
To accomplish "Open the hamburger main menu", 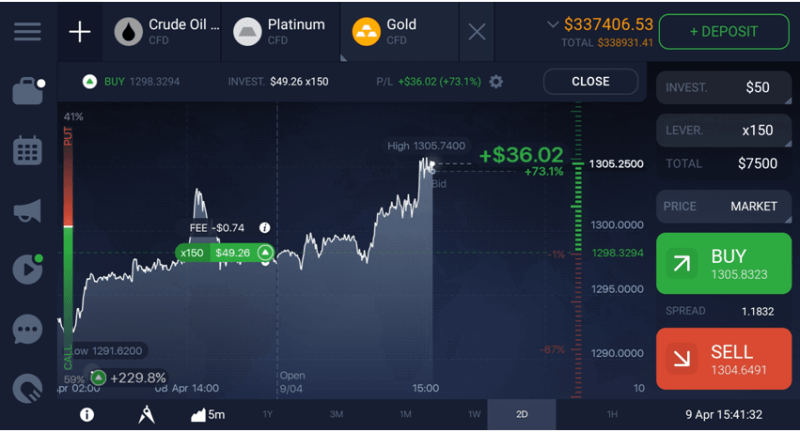I will [x=28, y=32].
